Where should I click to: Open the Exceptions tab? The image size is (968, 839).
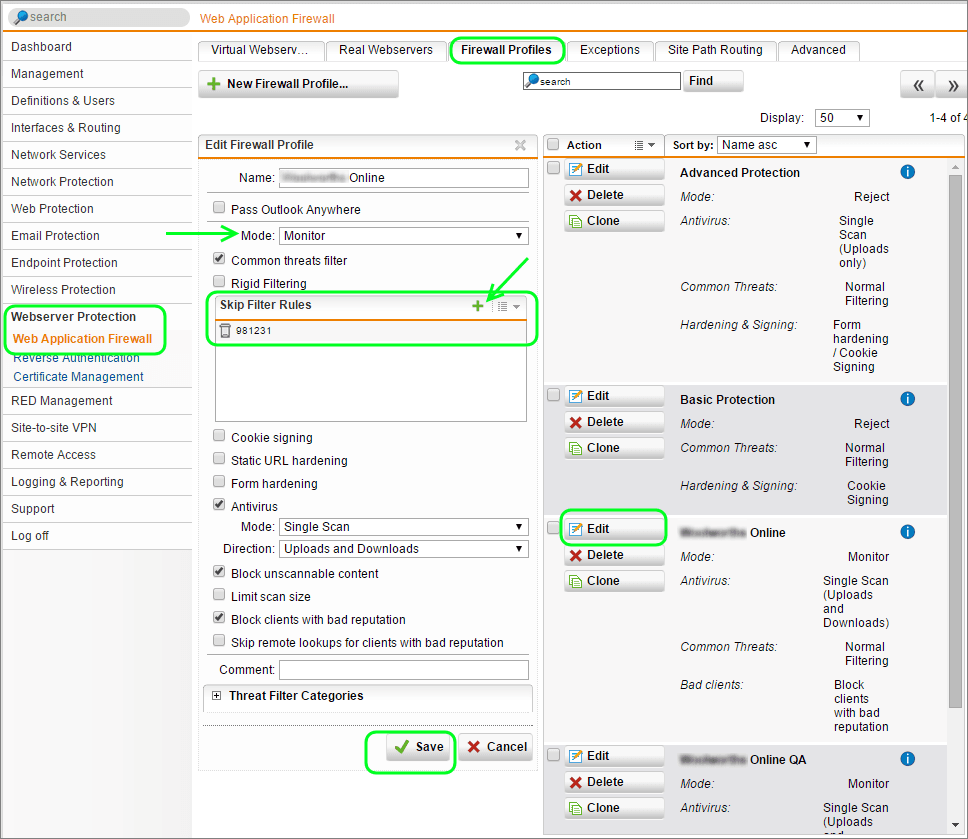click(x=609, y=50)
